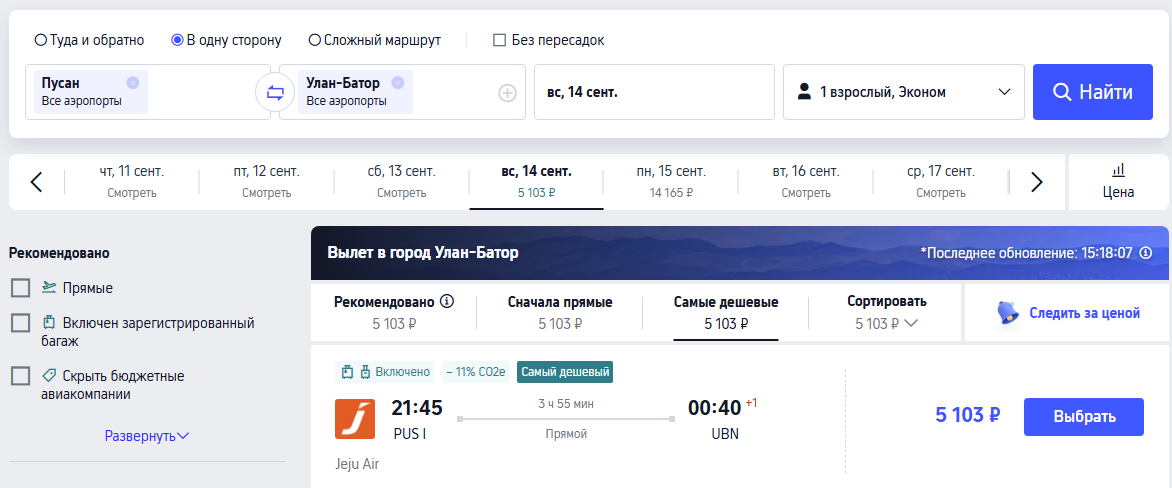
Task: Swap origin and destination cities icon
Action: click(275, 93)
